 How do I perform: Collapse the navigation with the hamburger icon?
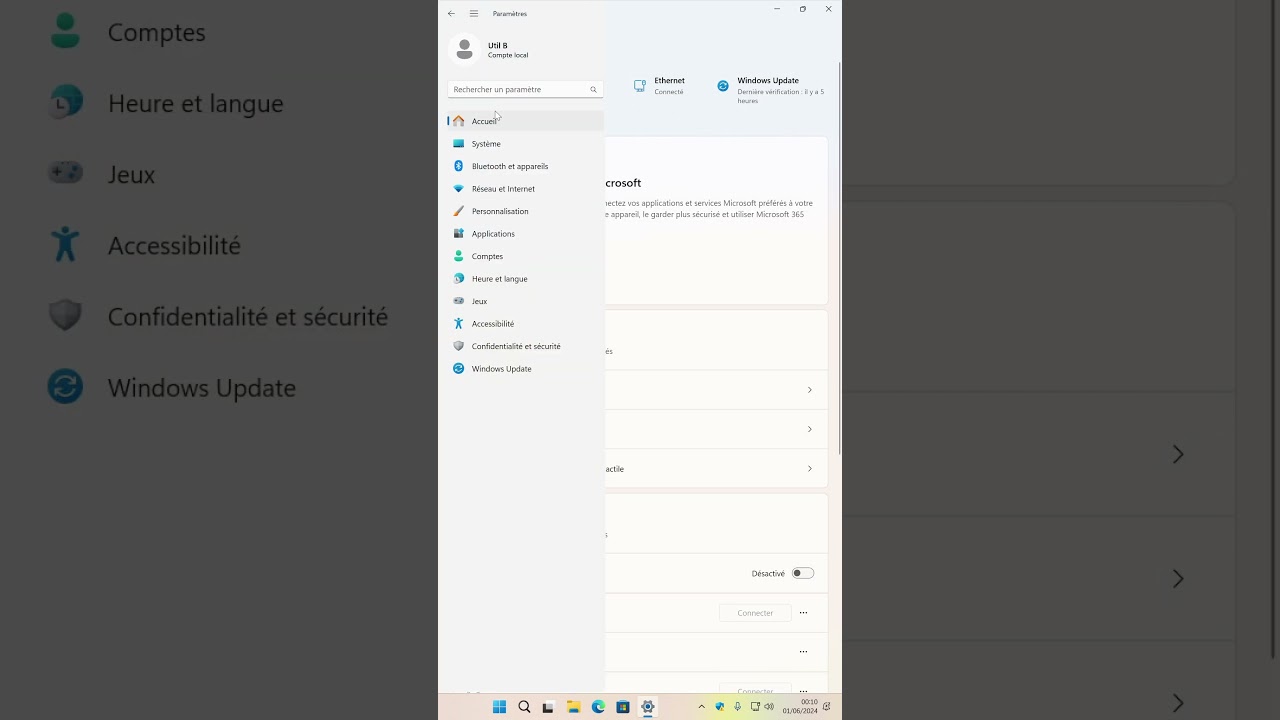click(474, 13)
